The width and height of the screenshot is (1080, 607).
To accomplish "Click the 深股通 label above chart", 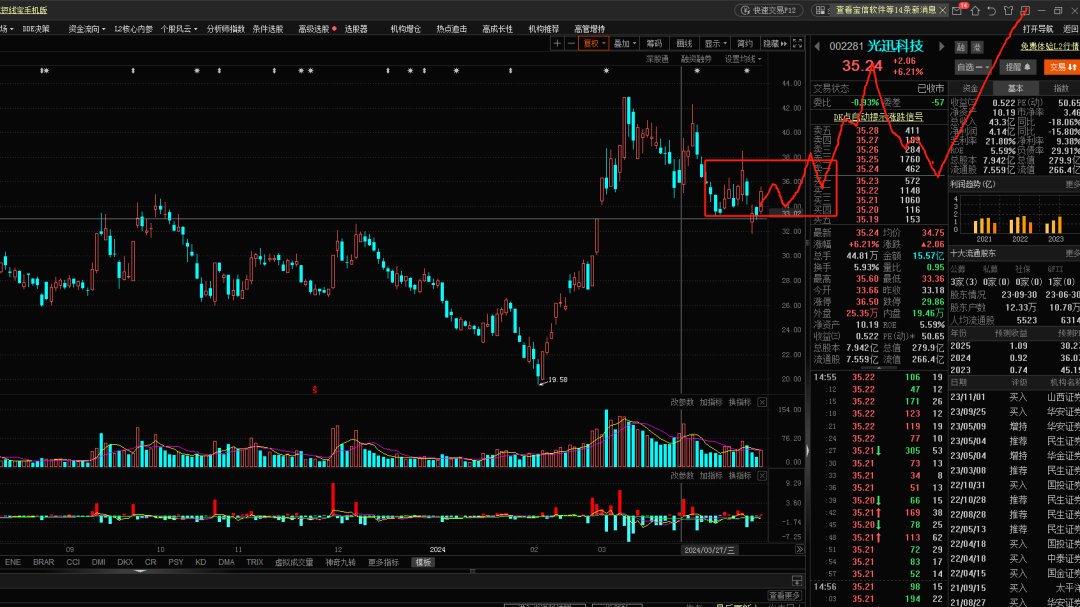I will click(656, 59).
